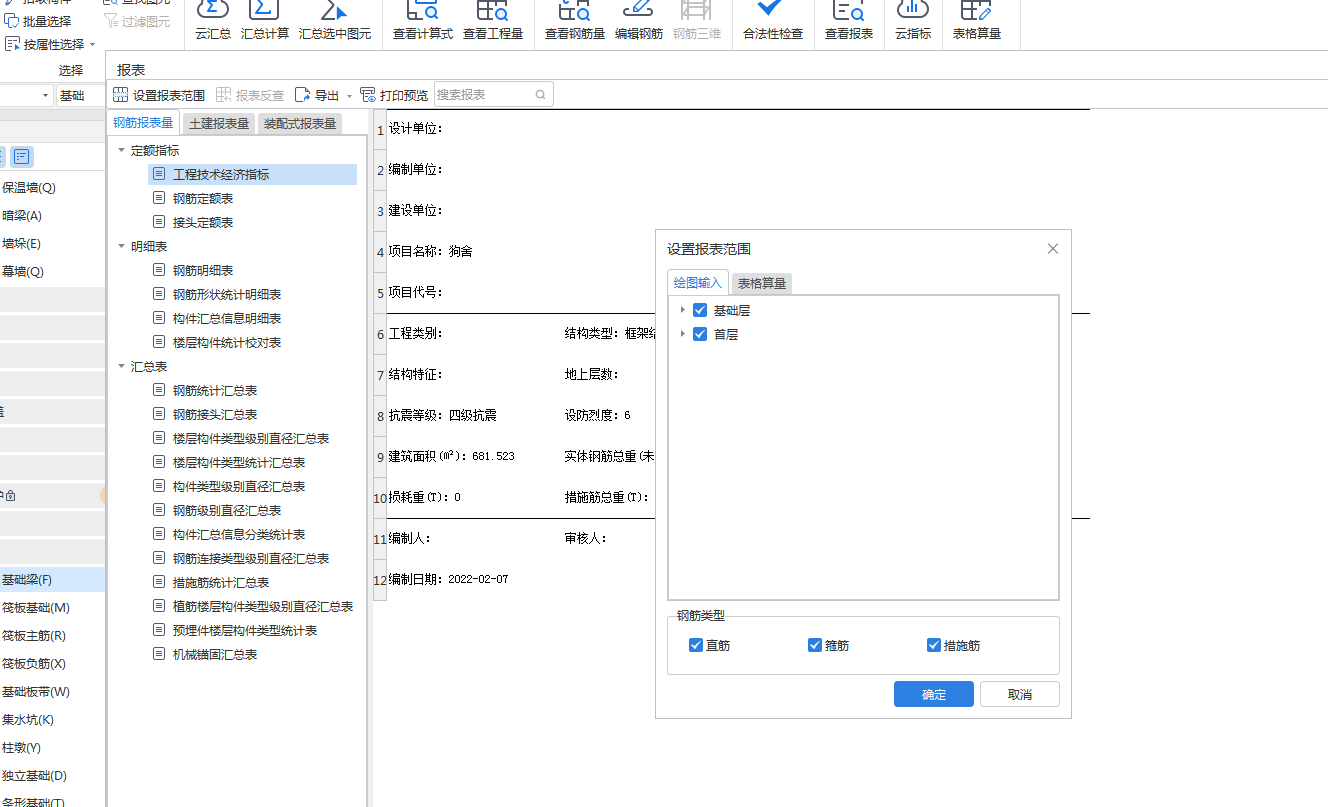
Task: Expand 首层 tree node arrow
Action: point(682,334)
